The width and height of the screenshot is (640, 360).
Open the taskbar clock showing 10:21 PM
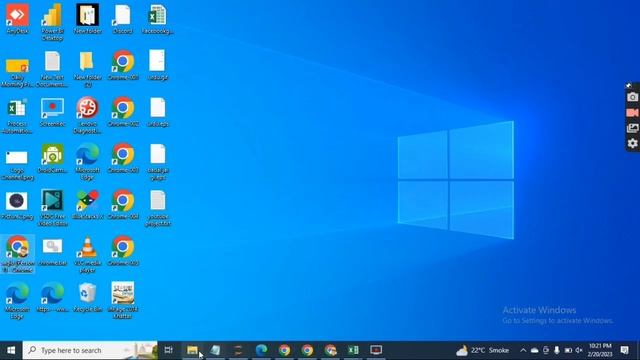coord(600,350)
